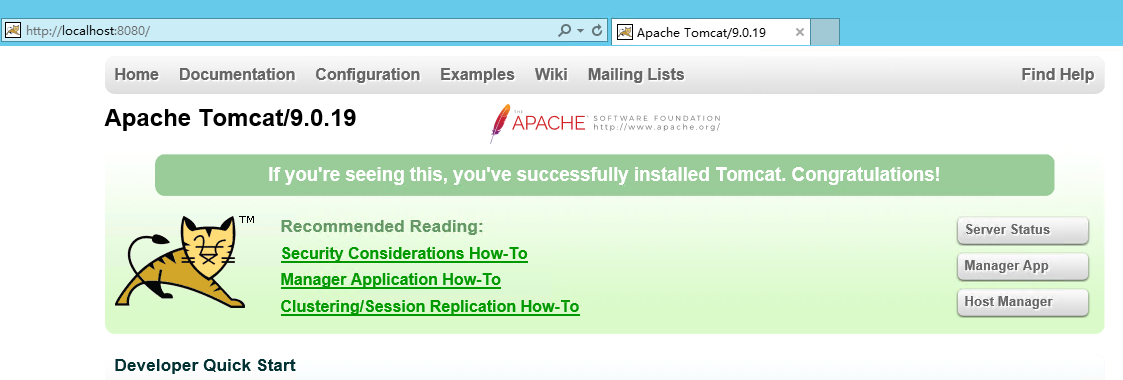Open the Documentation navigation item
This screenshot has height=380, width=1123.
coord(237,74)
